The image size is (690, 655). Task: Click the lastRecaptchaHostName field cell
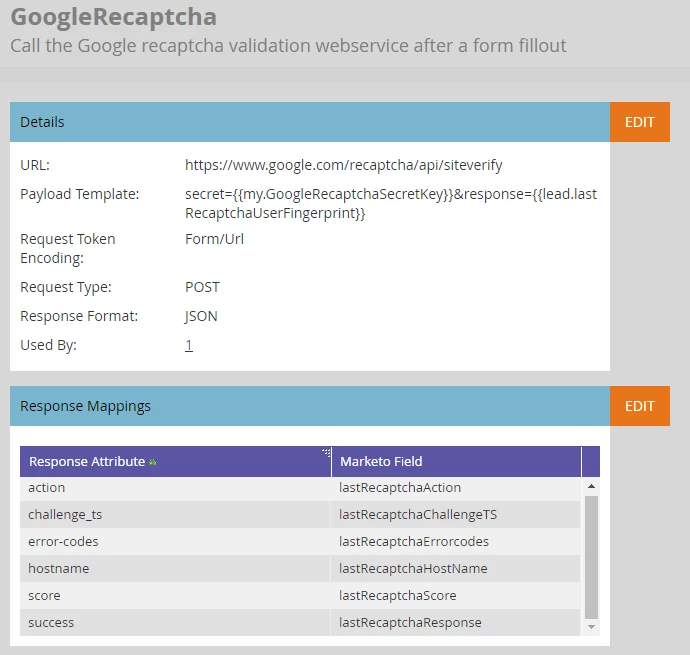pos(455,568)
